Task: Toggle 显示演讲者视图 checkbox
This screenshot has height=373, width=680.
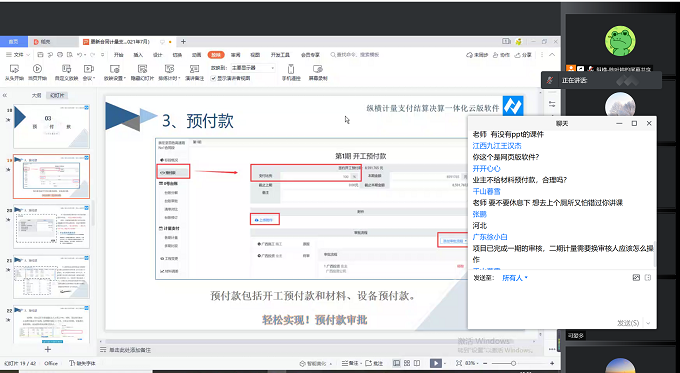Action: coord(213,79)
